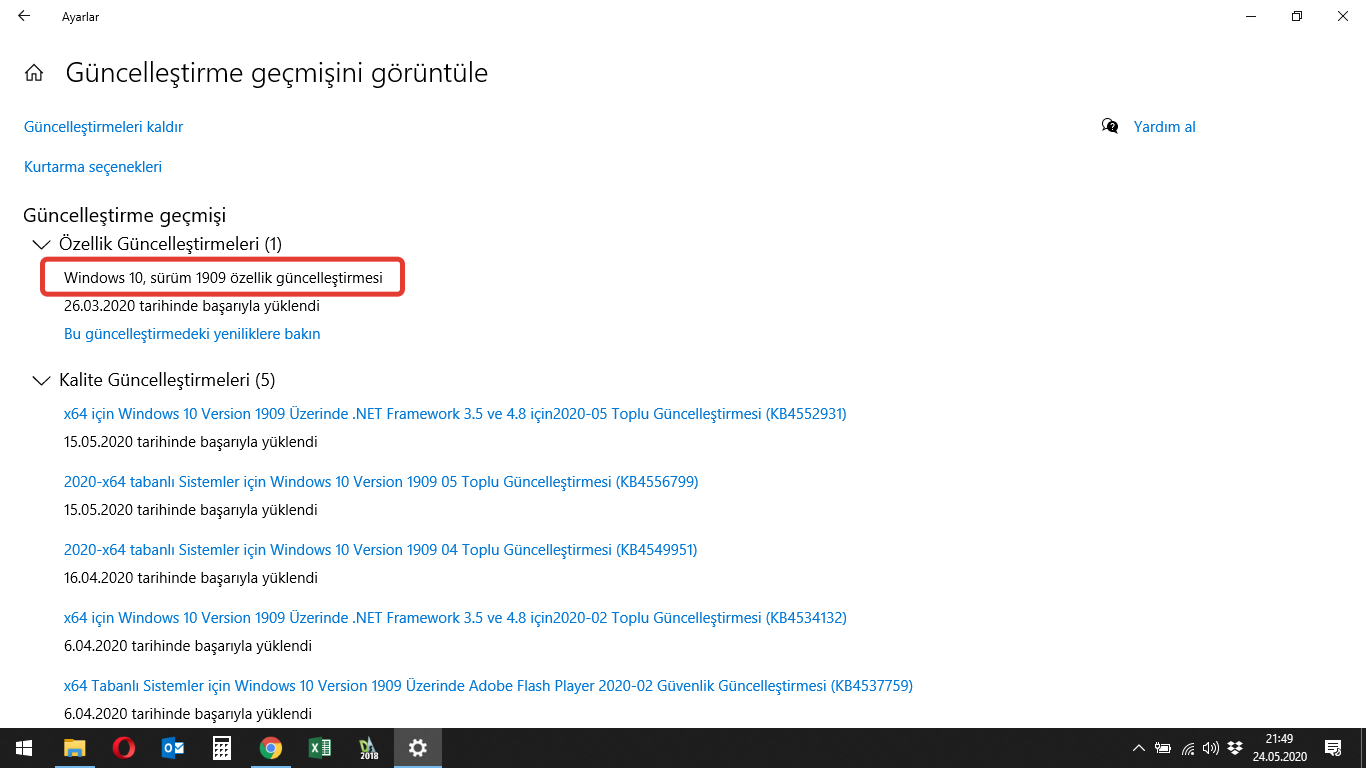Click the Yardım al link
This screenshot has width=1366, height=768.
tap(1165, 127)
